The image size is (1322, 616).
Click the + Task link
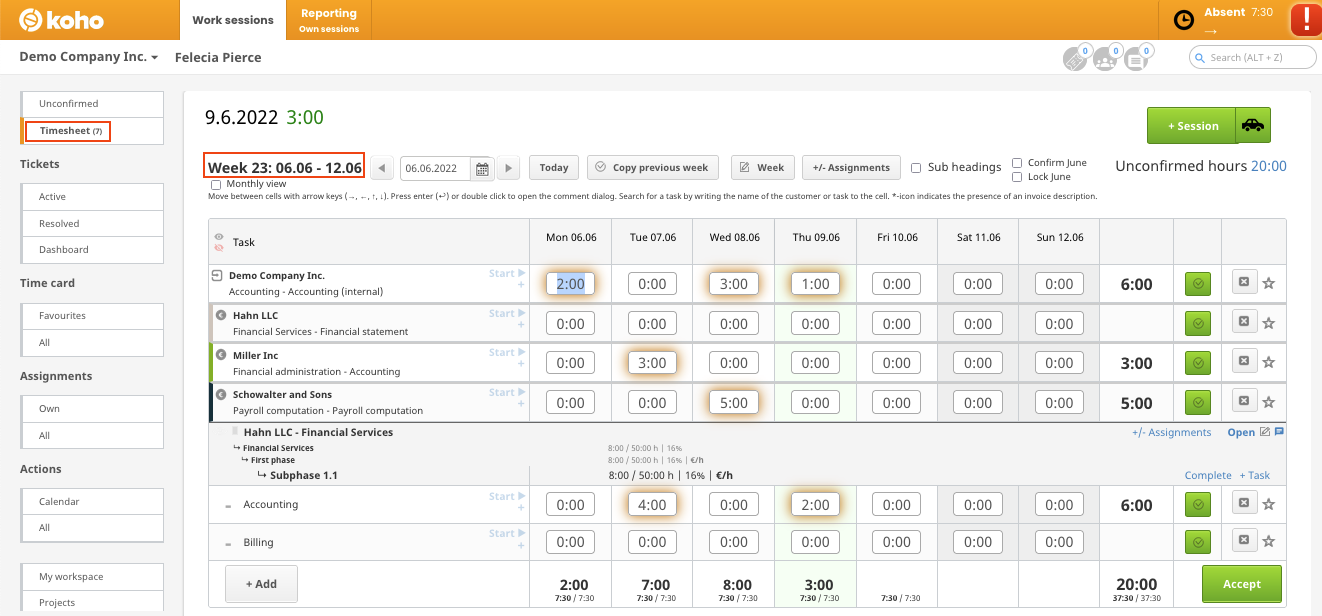[1254, 476]
